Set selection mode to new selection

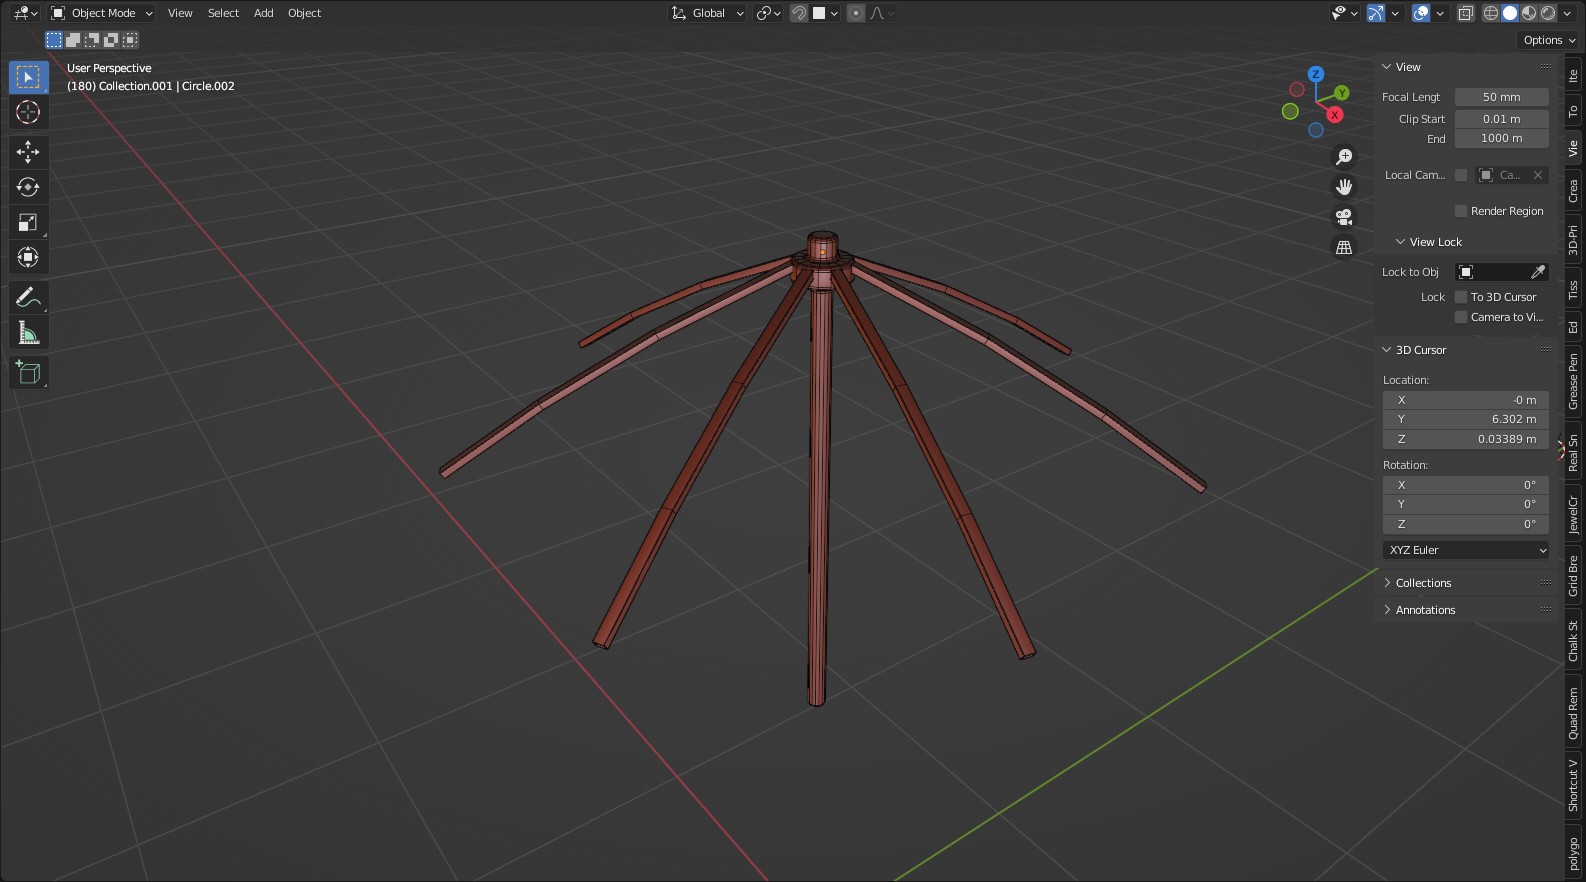54,40
